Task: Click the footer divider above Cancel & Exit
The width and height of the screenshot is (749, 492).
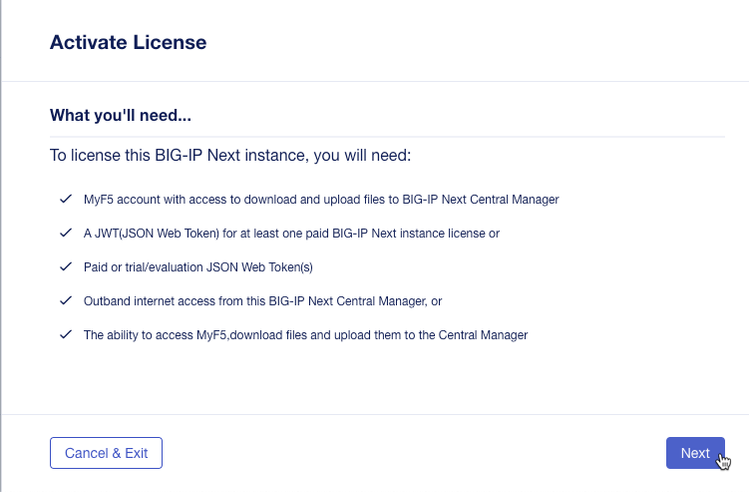Action: point(375,414)
